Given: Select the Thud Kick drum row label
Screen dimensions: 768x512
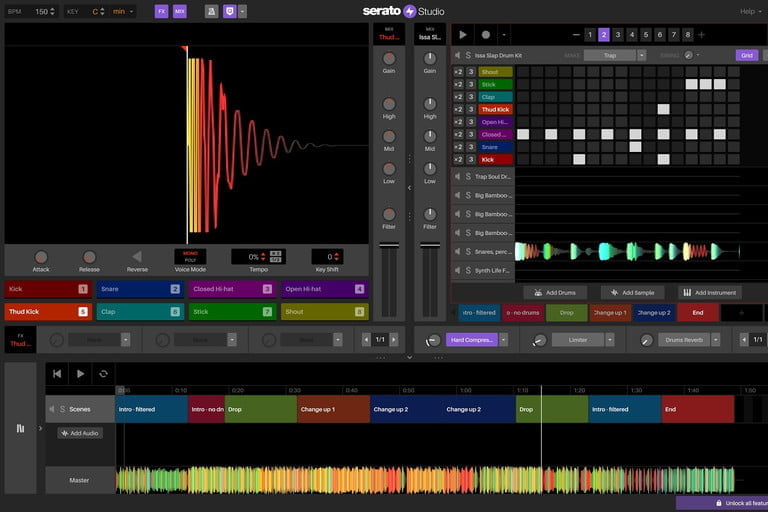Looking at the screenshot, I should (495, 109).
